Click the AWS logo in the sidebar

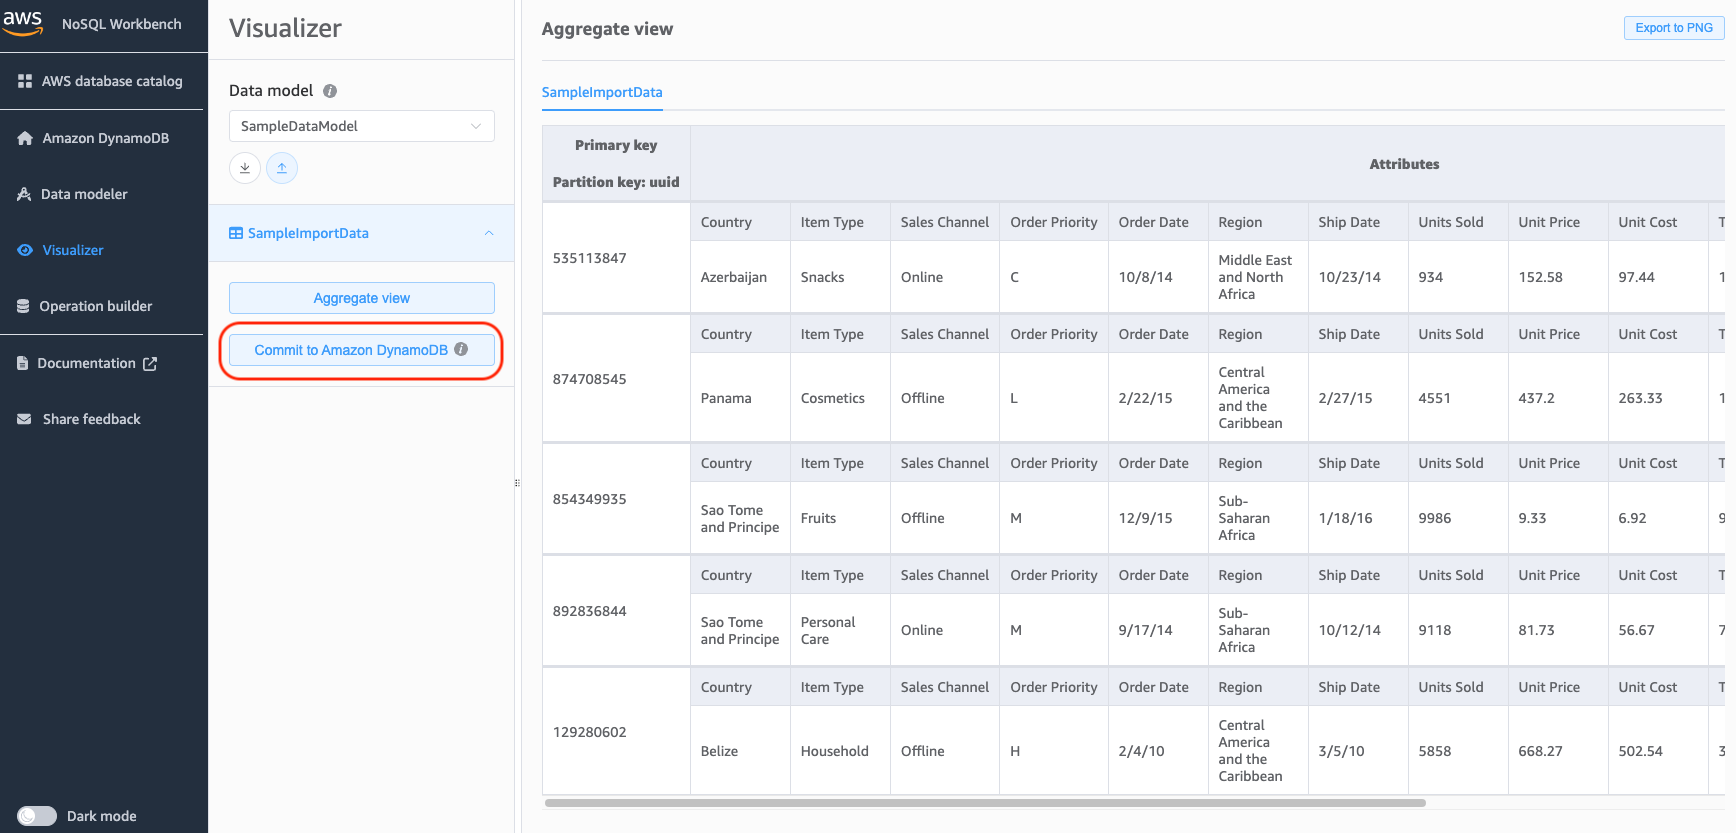coord(23,23)
